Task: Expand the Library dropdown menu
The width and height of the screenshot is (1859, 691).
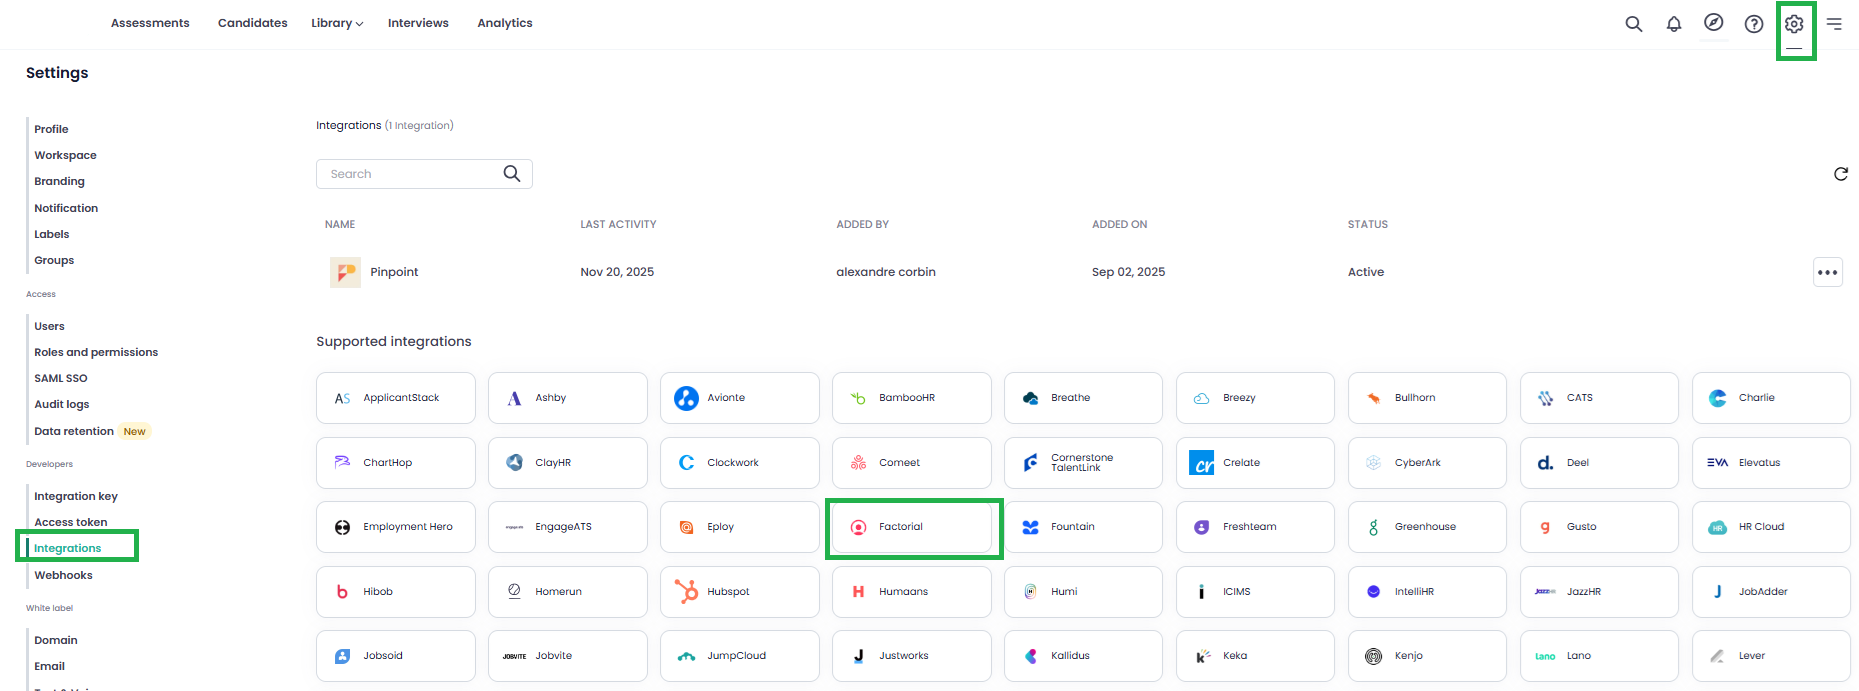Action: (337, 23)
